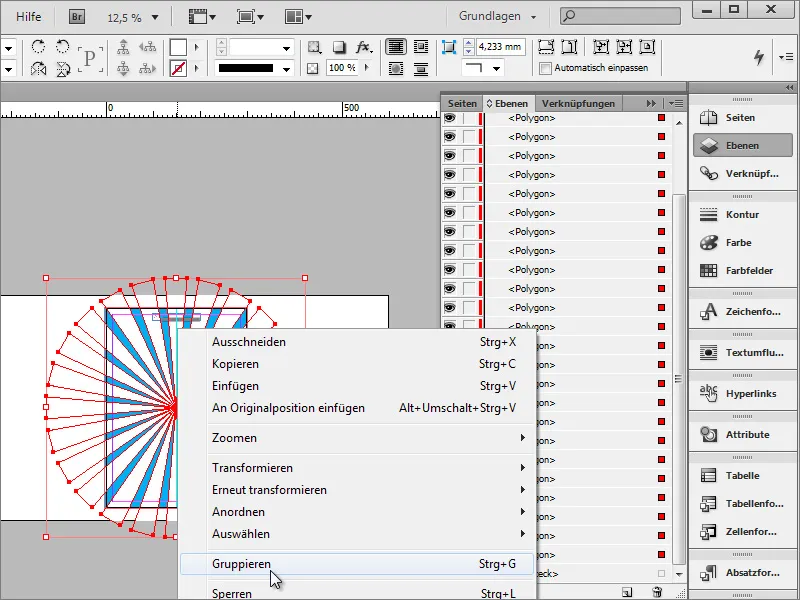Open the Tabelle panel
Viewport: 800px width, 600px height.
pyautogui.click(x=742, y=476)
